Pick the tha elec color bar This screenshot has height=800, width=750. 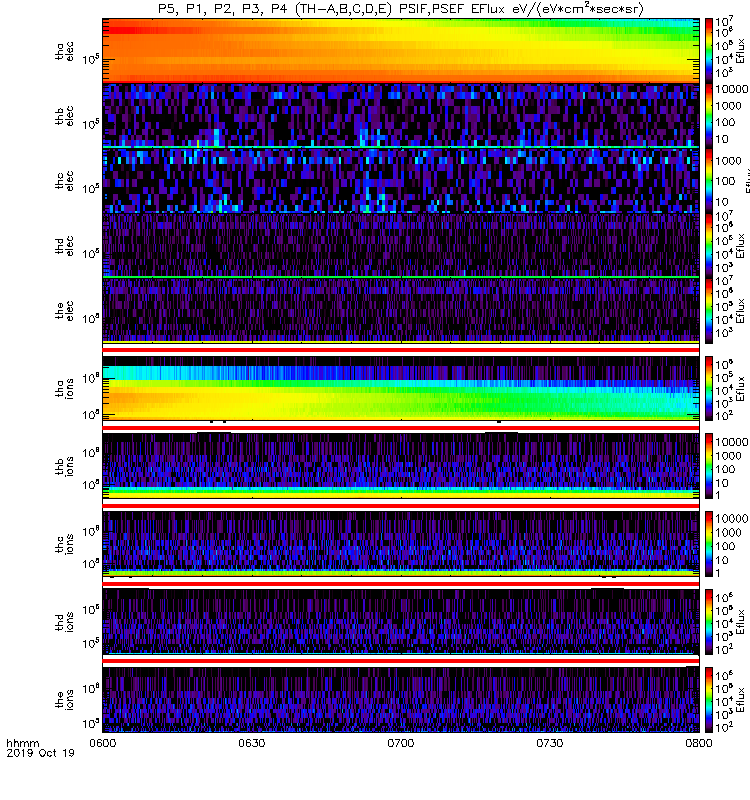(709, 51)
